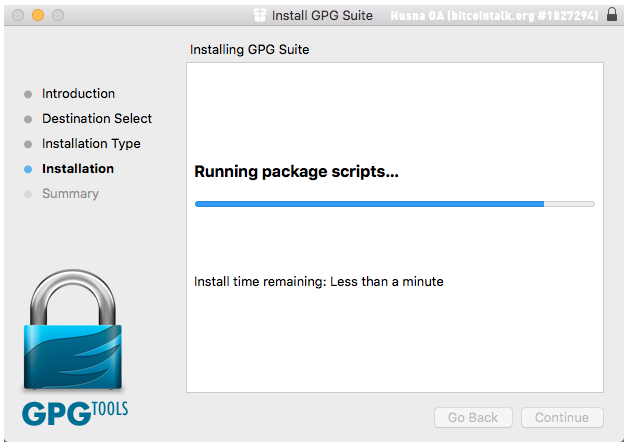Viewport: 627px width, 446px height.
Task: Click the bullet beside Installation Type
Action: (x=28, y=144)
